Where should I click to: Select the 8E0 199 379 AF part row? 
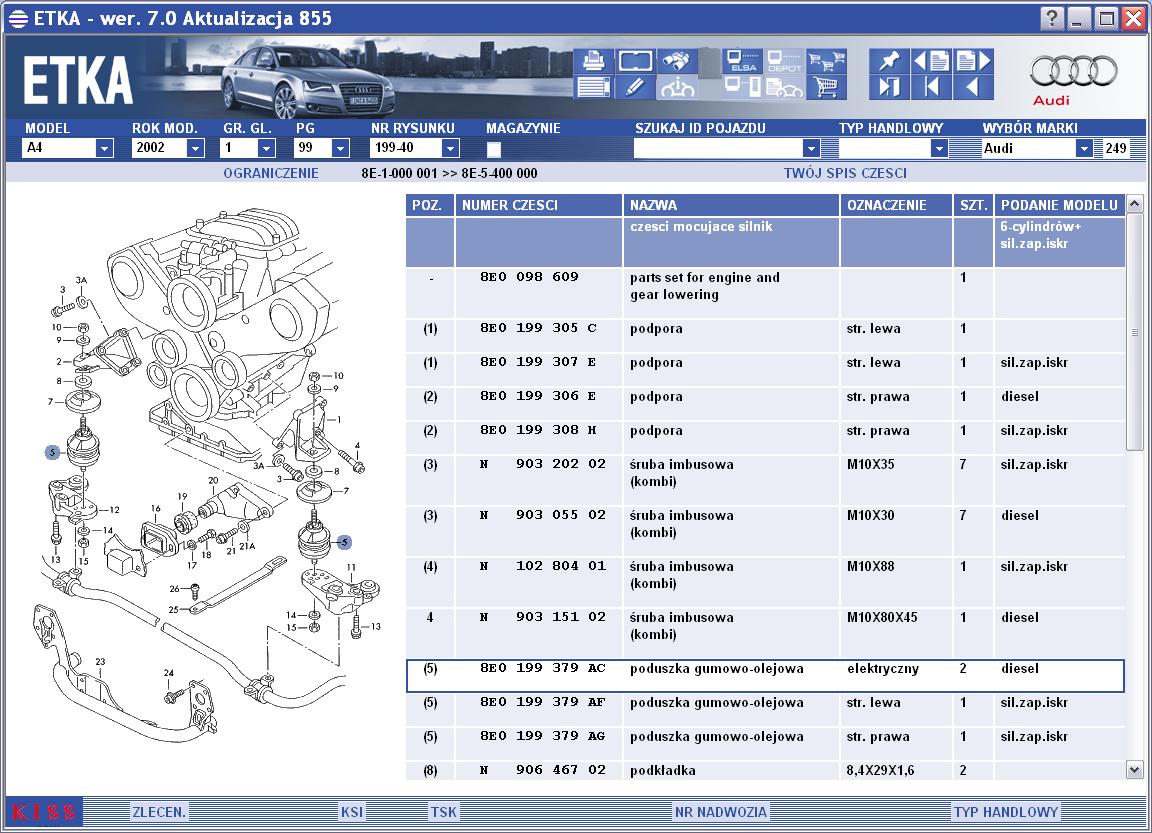(765, 703)
